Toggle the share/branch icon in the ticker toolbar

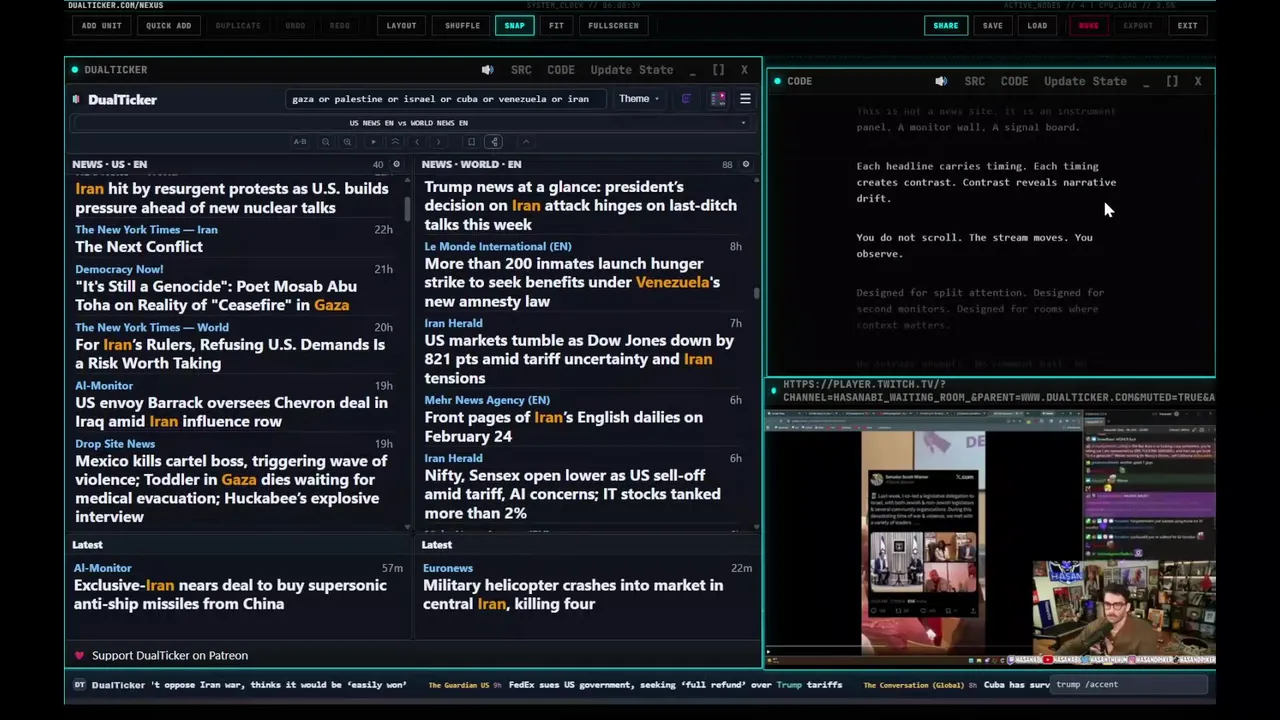(x=494, y=142)
